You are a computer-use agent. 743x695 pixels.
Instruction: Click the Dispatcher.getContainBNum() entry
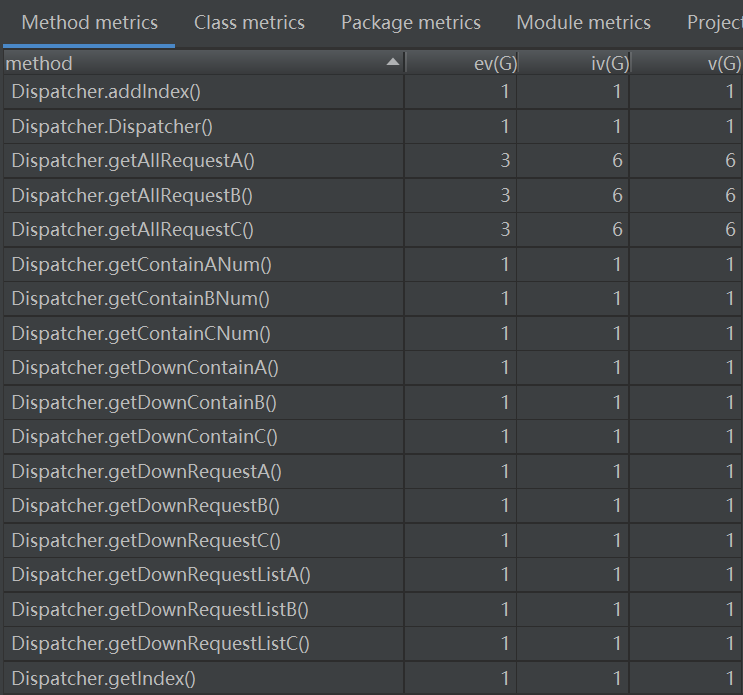tap(141, 298)
